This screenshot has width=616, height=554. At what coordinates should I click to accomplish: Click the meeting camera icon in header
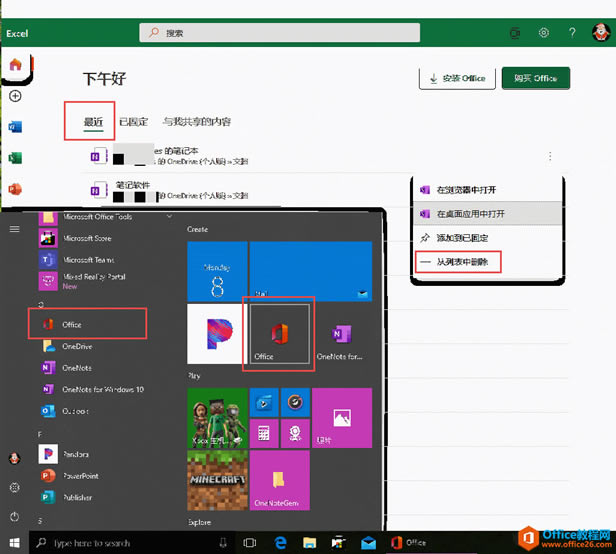(515, 33)
